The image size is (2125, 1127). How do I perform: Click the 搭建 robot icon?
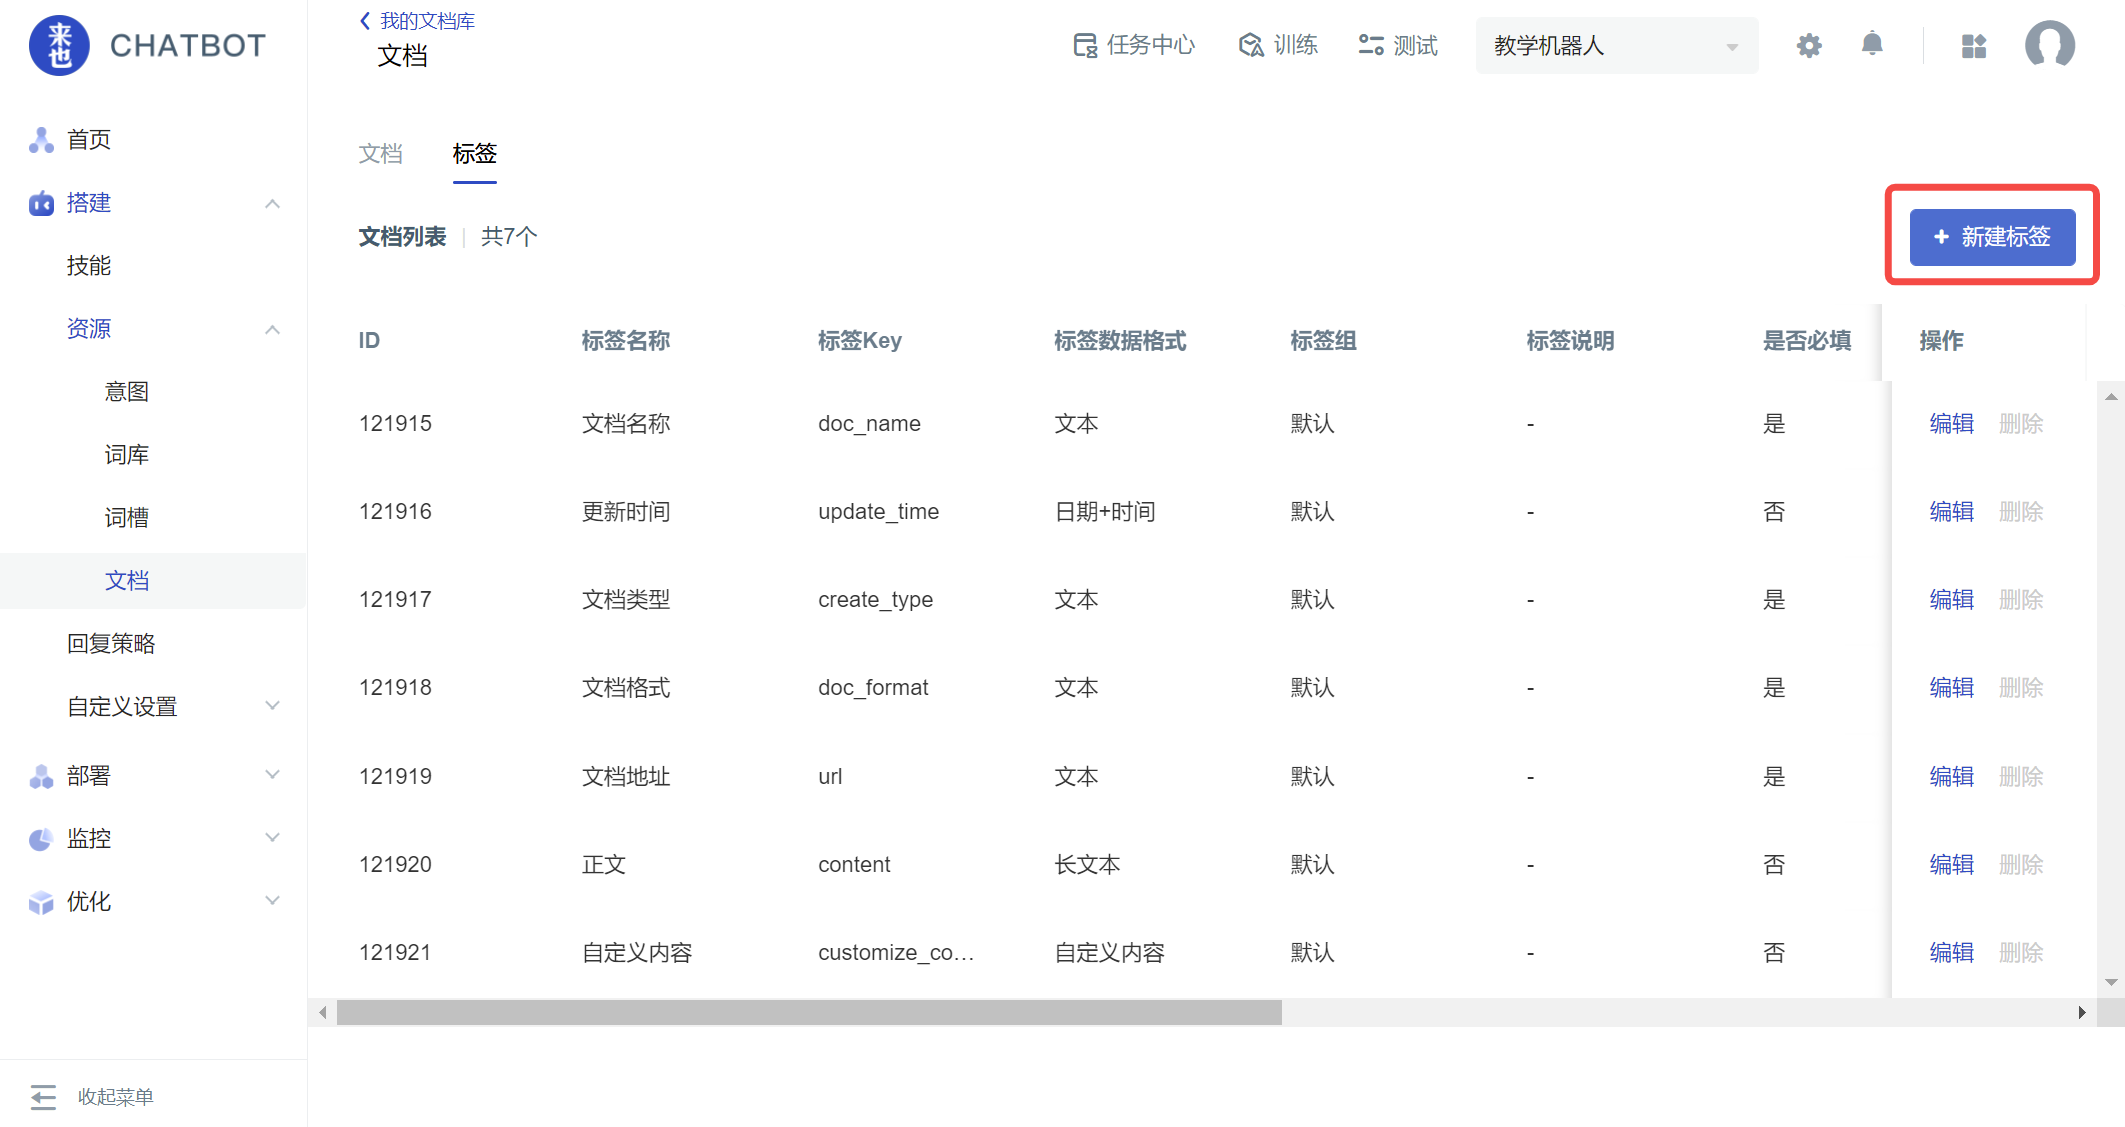(x=41, y=203)
